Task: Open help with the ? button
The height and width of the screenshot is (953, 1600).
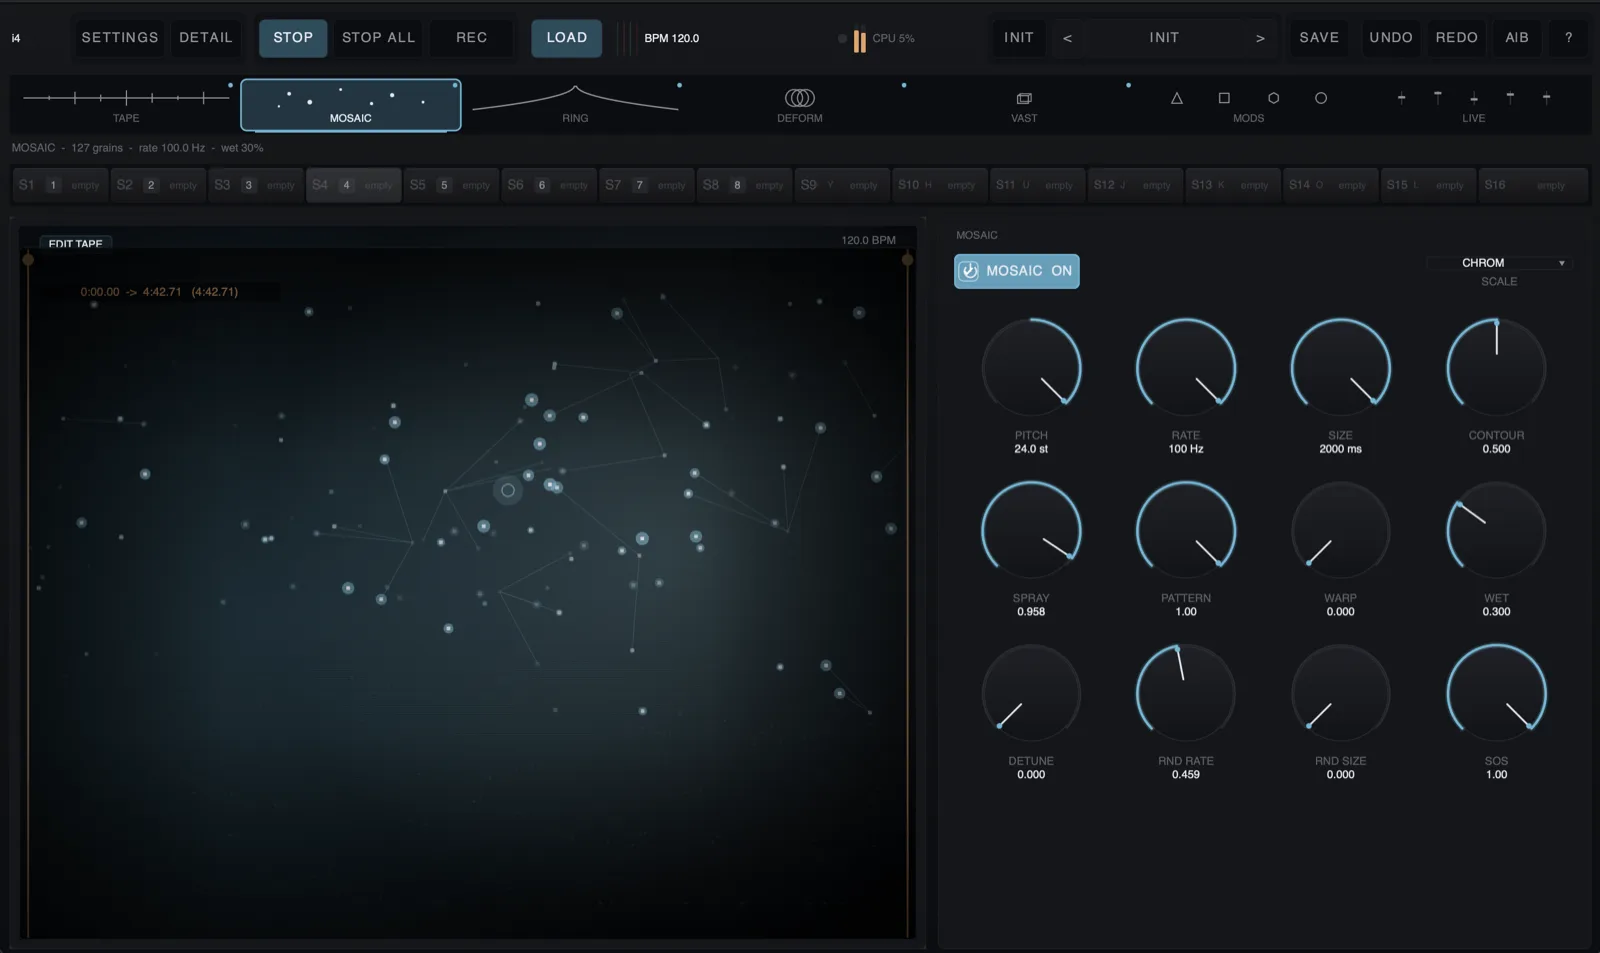Action: tap(1568, 38)
